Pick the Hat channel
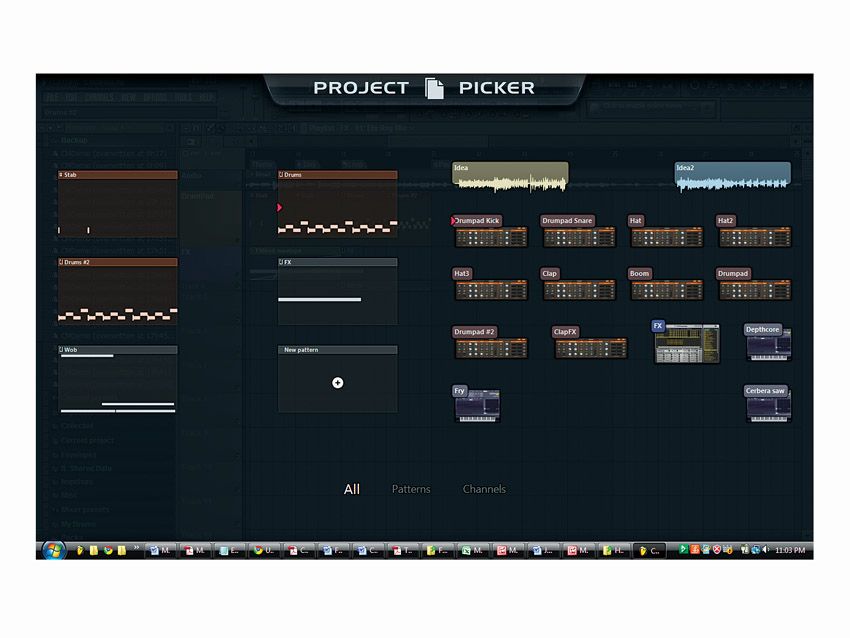This screenshot has height=638, width=850. click(666, 231)
